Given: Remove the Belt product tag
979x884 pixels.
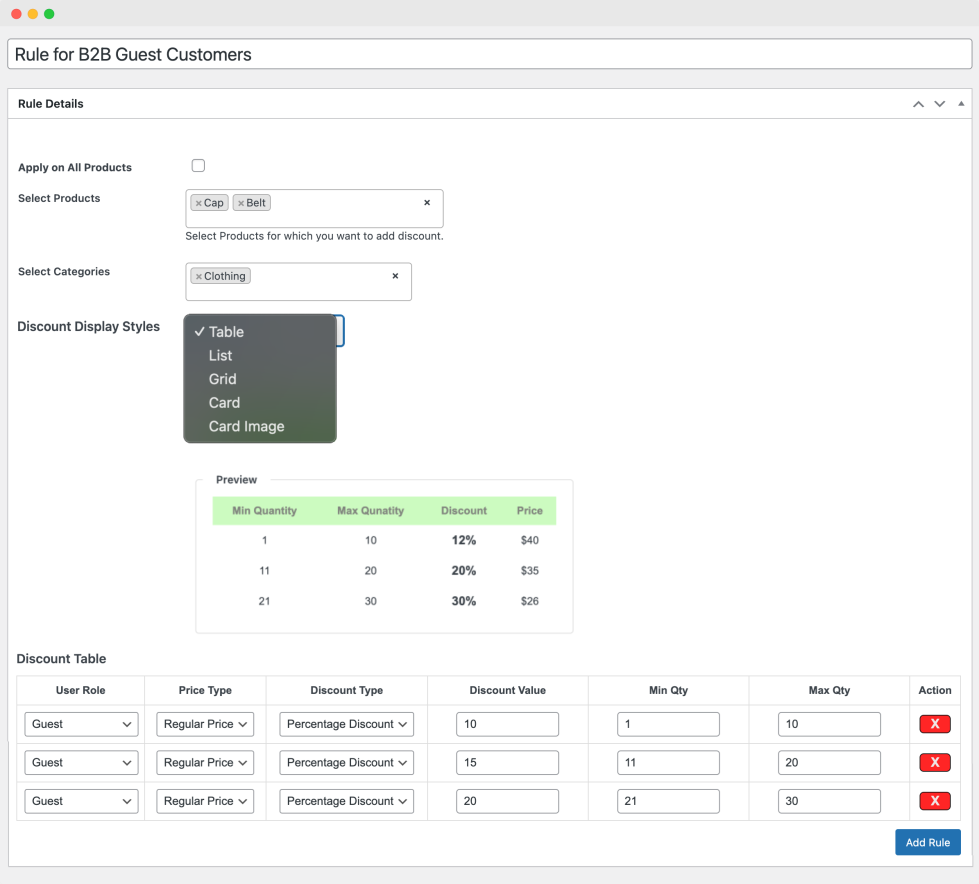Looking at the screenshot, I should coord(241,203).
